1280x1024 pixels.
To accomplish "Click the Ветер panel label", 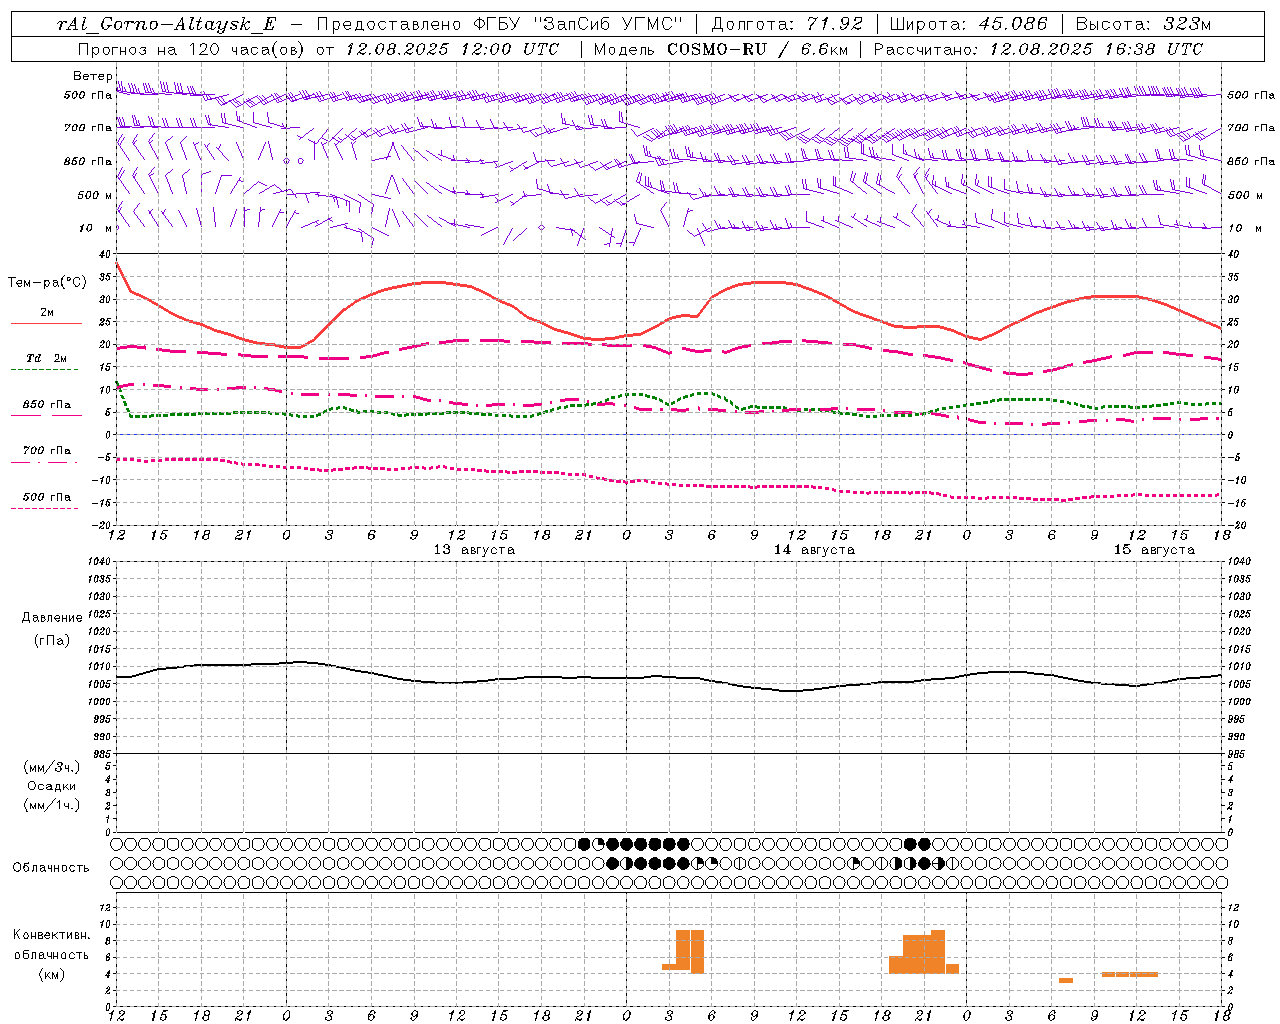I will [x=93, y=76].
